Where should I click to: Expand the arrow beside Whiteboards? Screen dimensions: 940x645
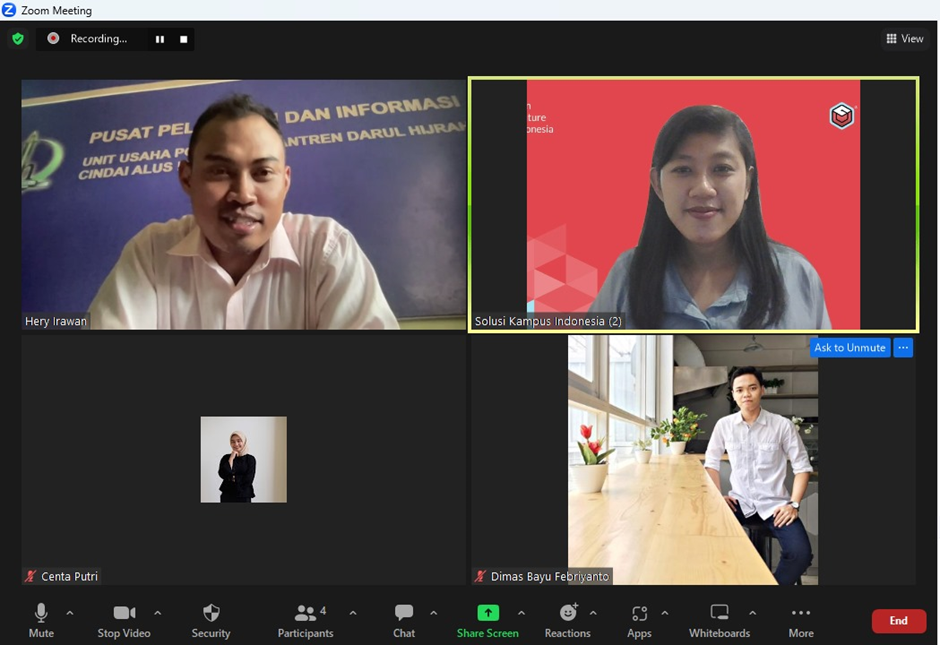tap(752, 613)
